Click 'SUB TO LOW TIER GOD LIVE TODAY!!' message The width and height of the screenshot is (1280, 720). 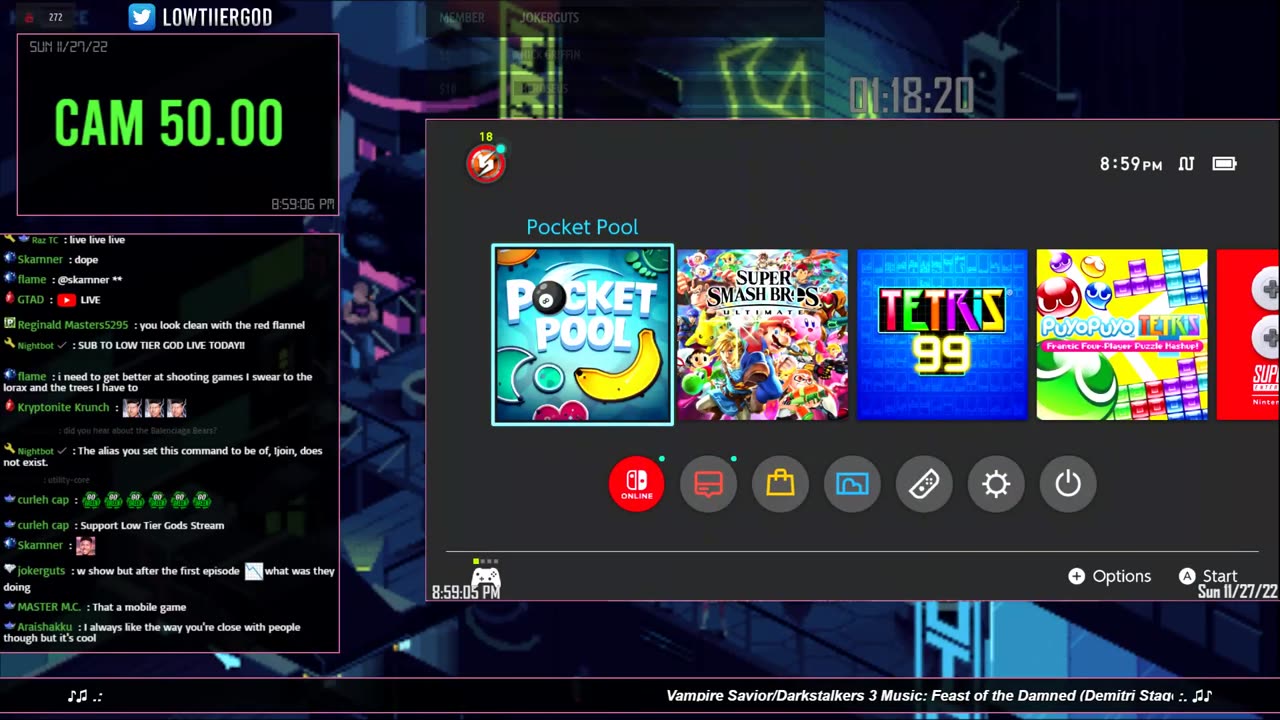click(x=161, y=345)
